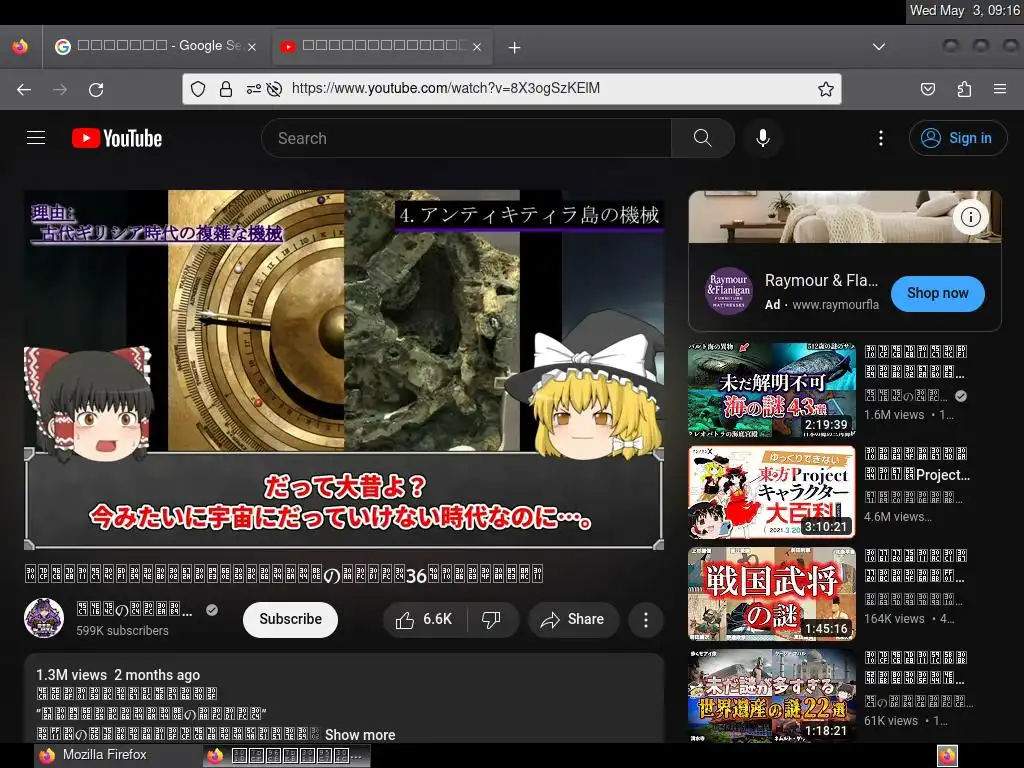The image size is (1024, 768).
Task: Open the clock showing Wed May 3, 09:16
Action: pyautogui.click(x=965, y=10)
